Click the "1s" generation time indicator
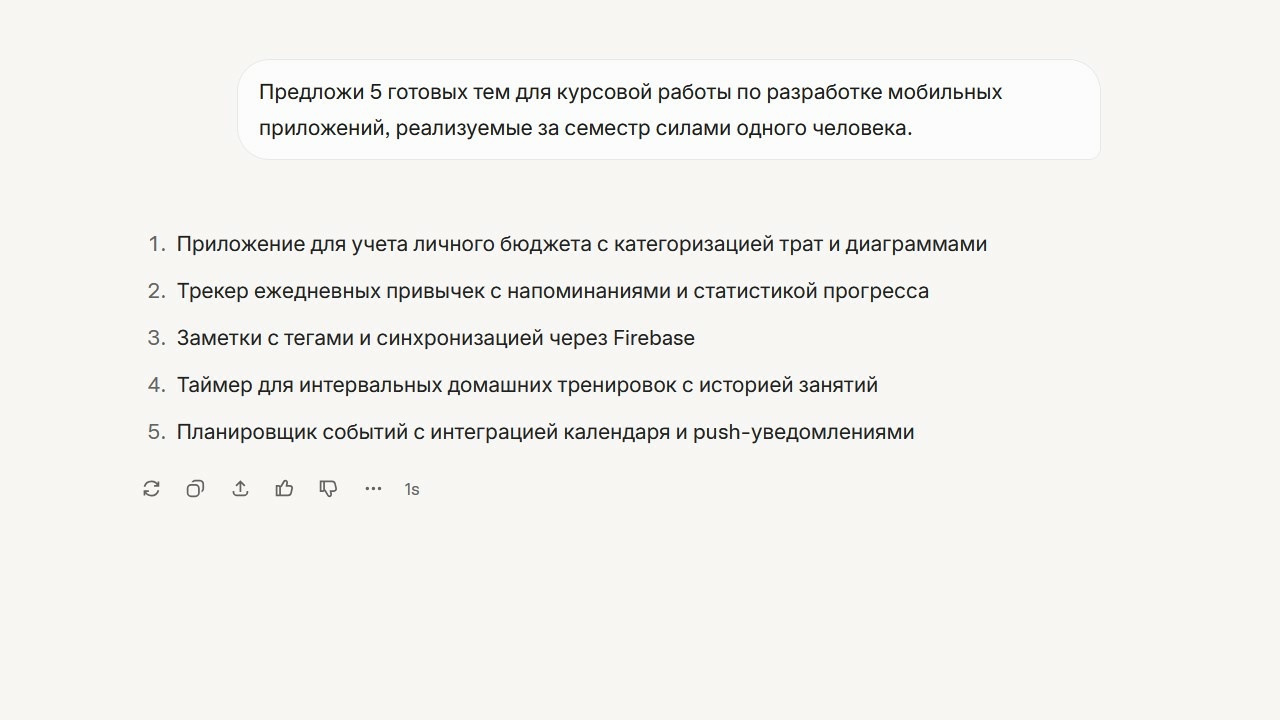The width and height of the screenshot is (1280, 720). 411,489
